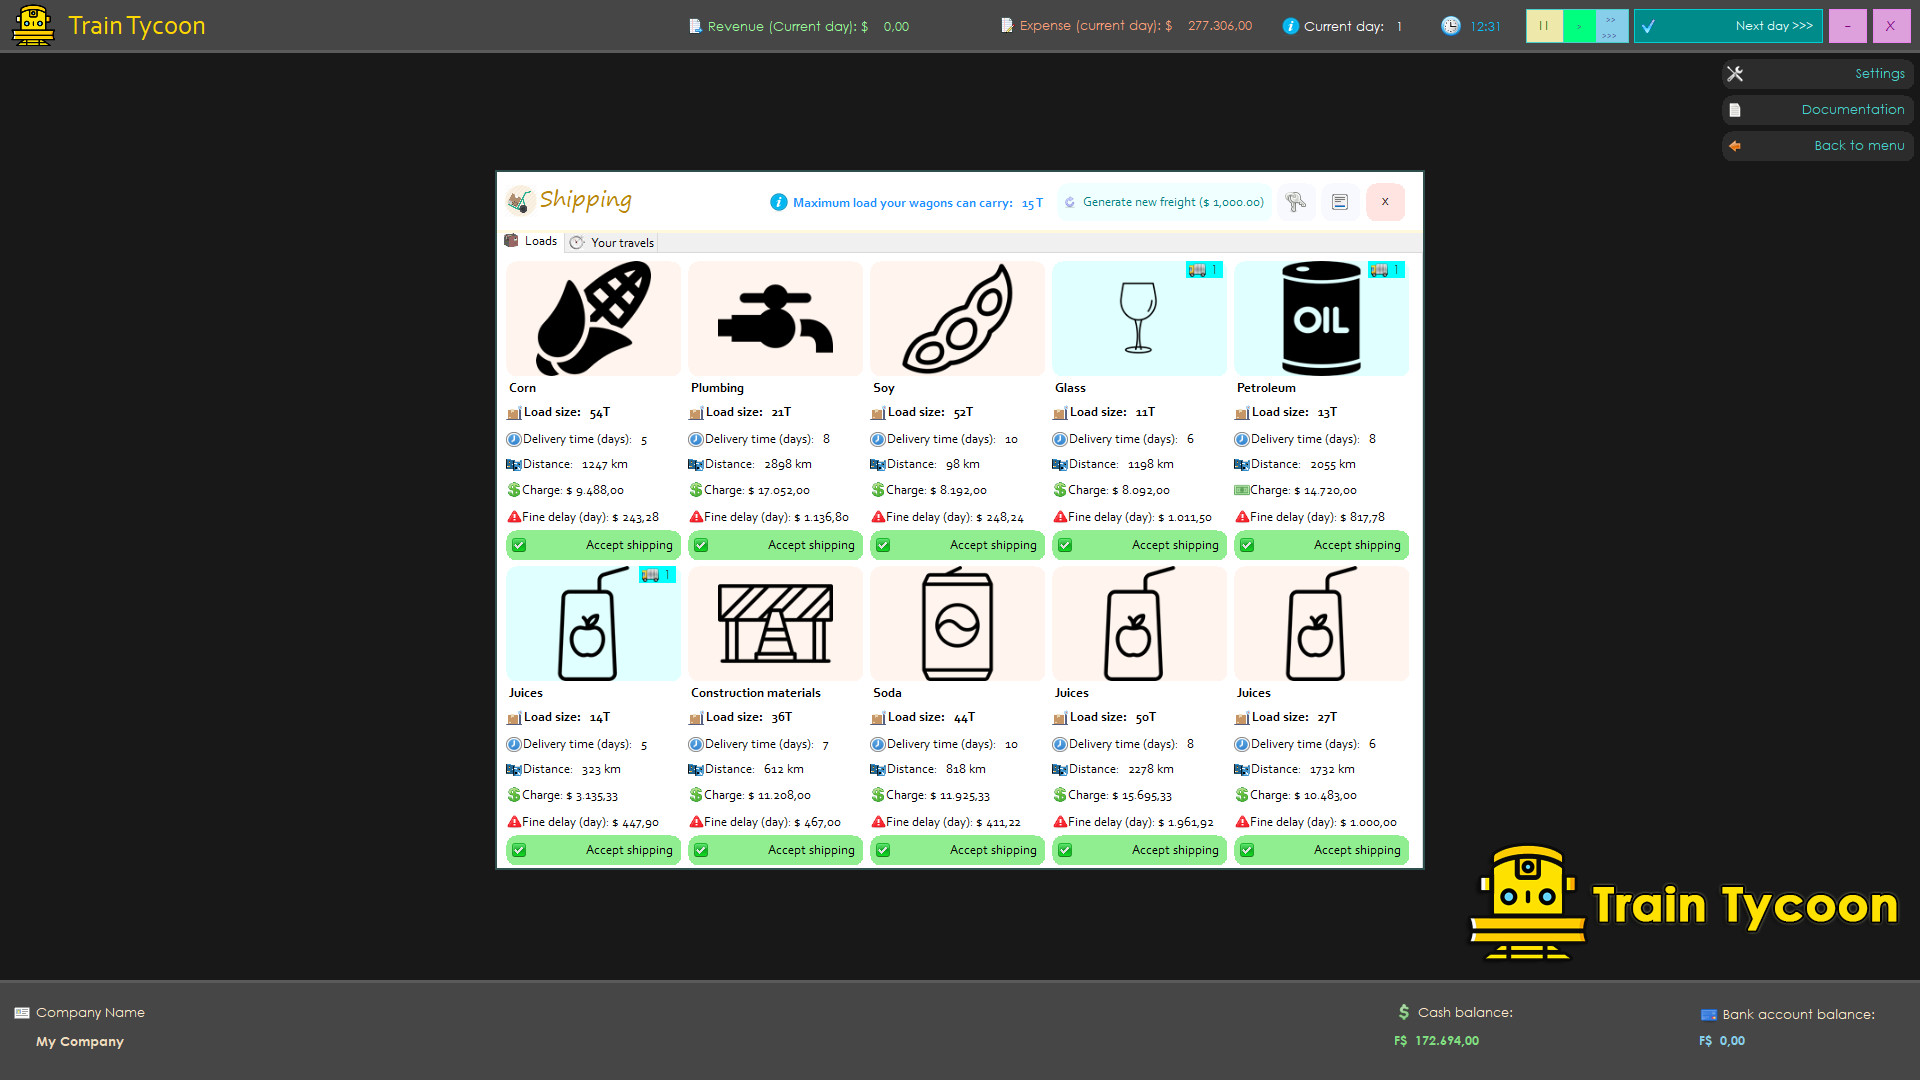Image resolution: width=1920 pixels, height=1080 pixels.
Task: Open the freight notes icon beside the keys
Action: point(1340,202)
